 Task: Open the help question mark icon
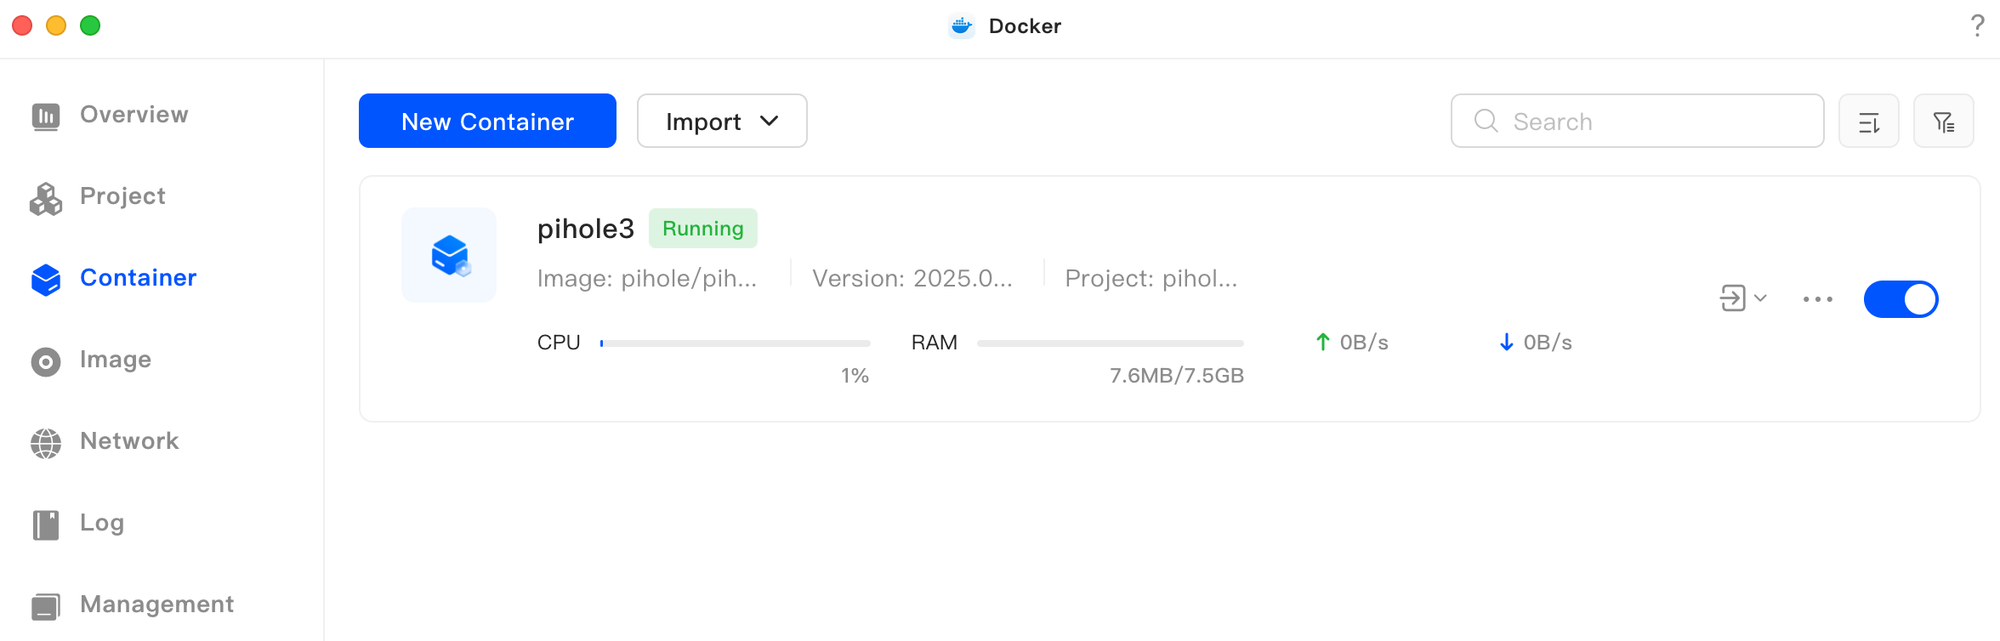tap(1977, 25)
